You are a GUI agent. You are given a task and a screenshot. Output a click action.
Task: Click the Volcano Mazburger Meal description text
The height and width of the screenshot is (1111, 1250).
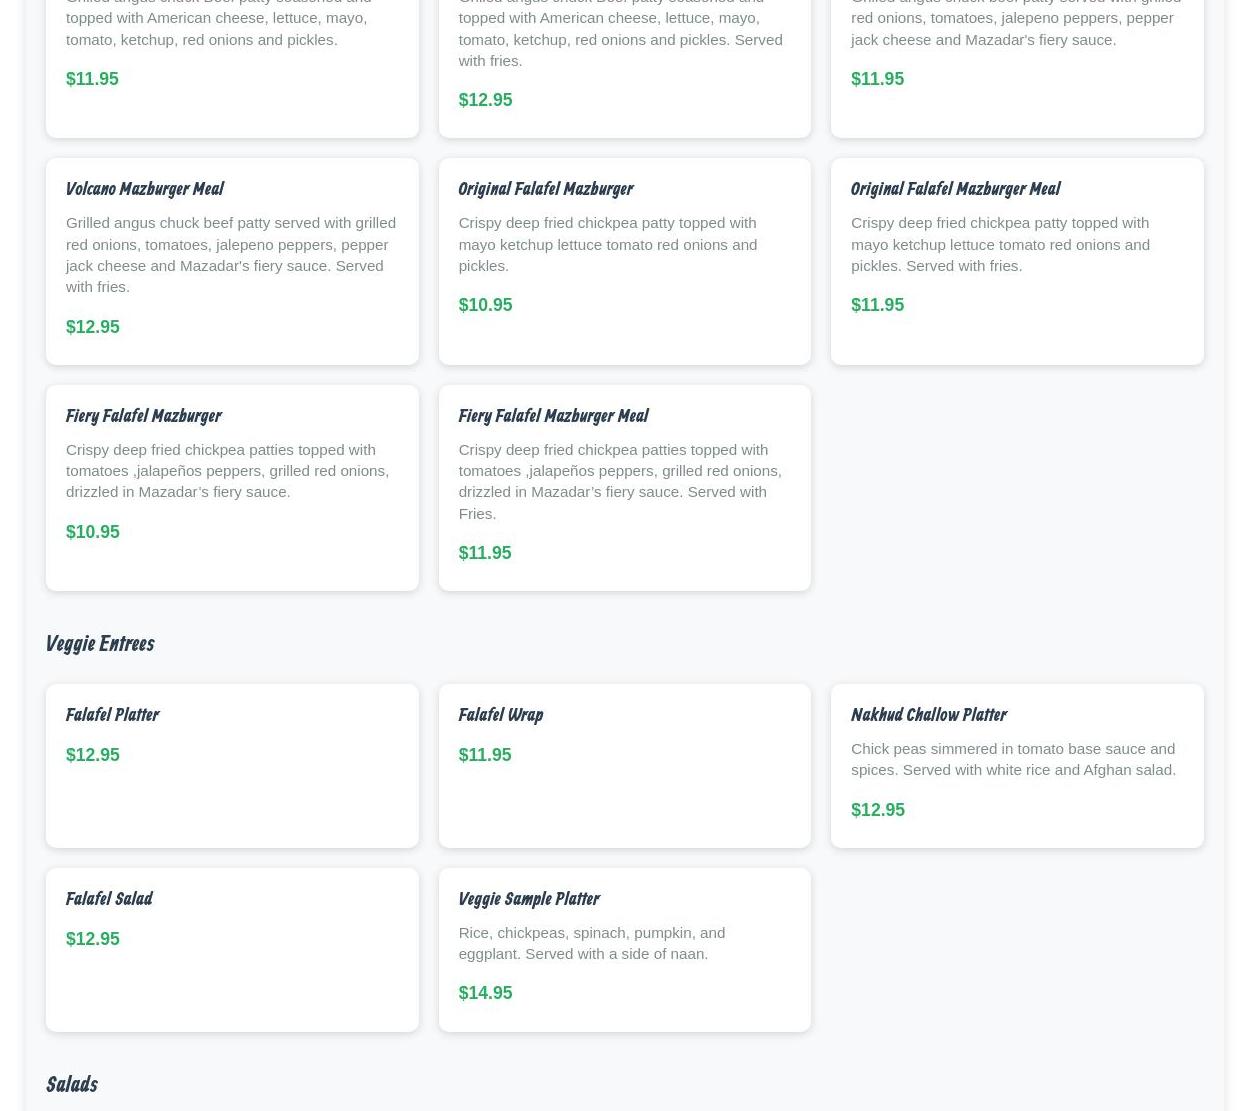(x=230, y=255)
